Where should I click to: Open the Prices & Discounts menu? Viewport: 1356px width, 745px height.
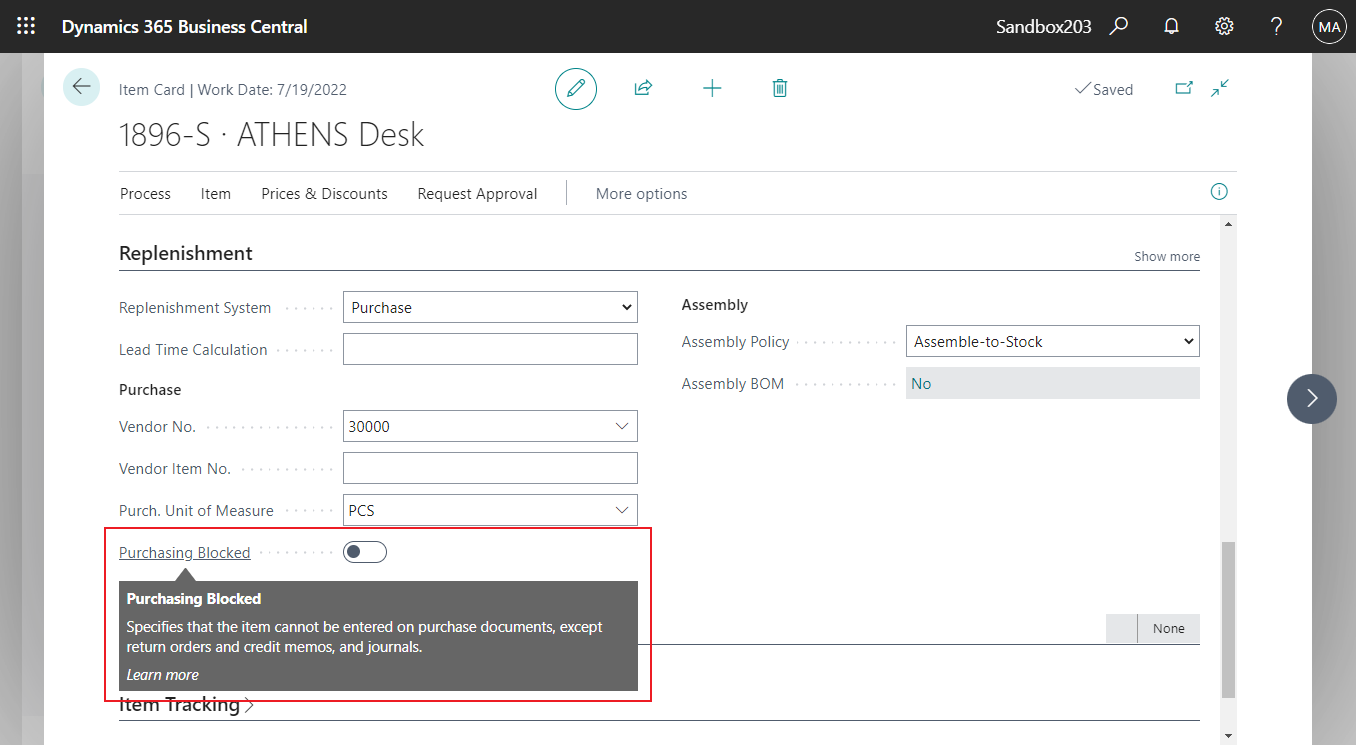pyautogui.click(x=324, y=193)
